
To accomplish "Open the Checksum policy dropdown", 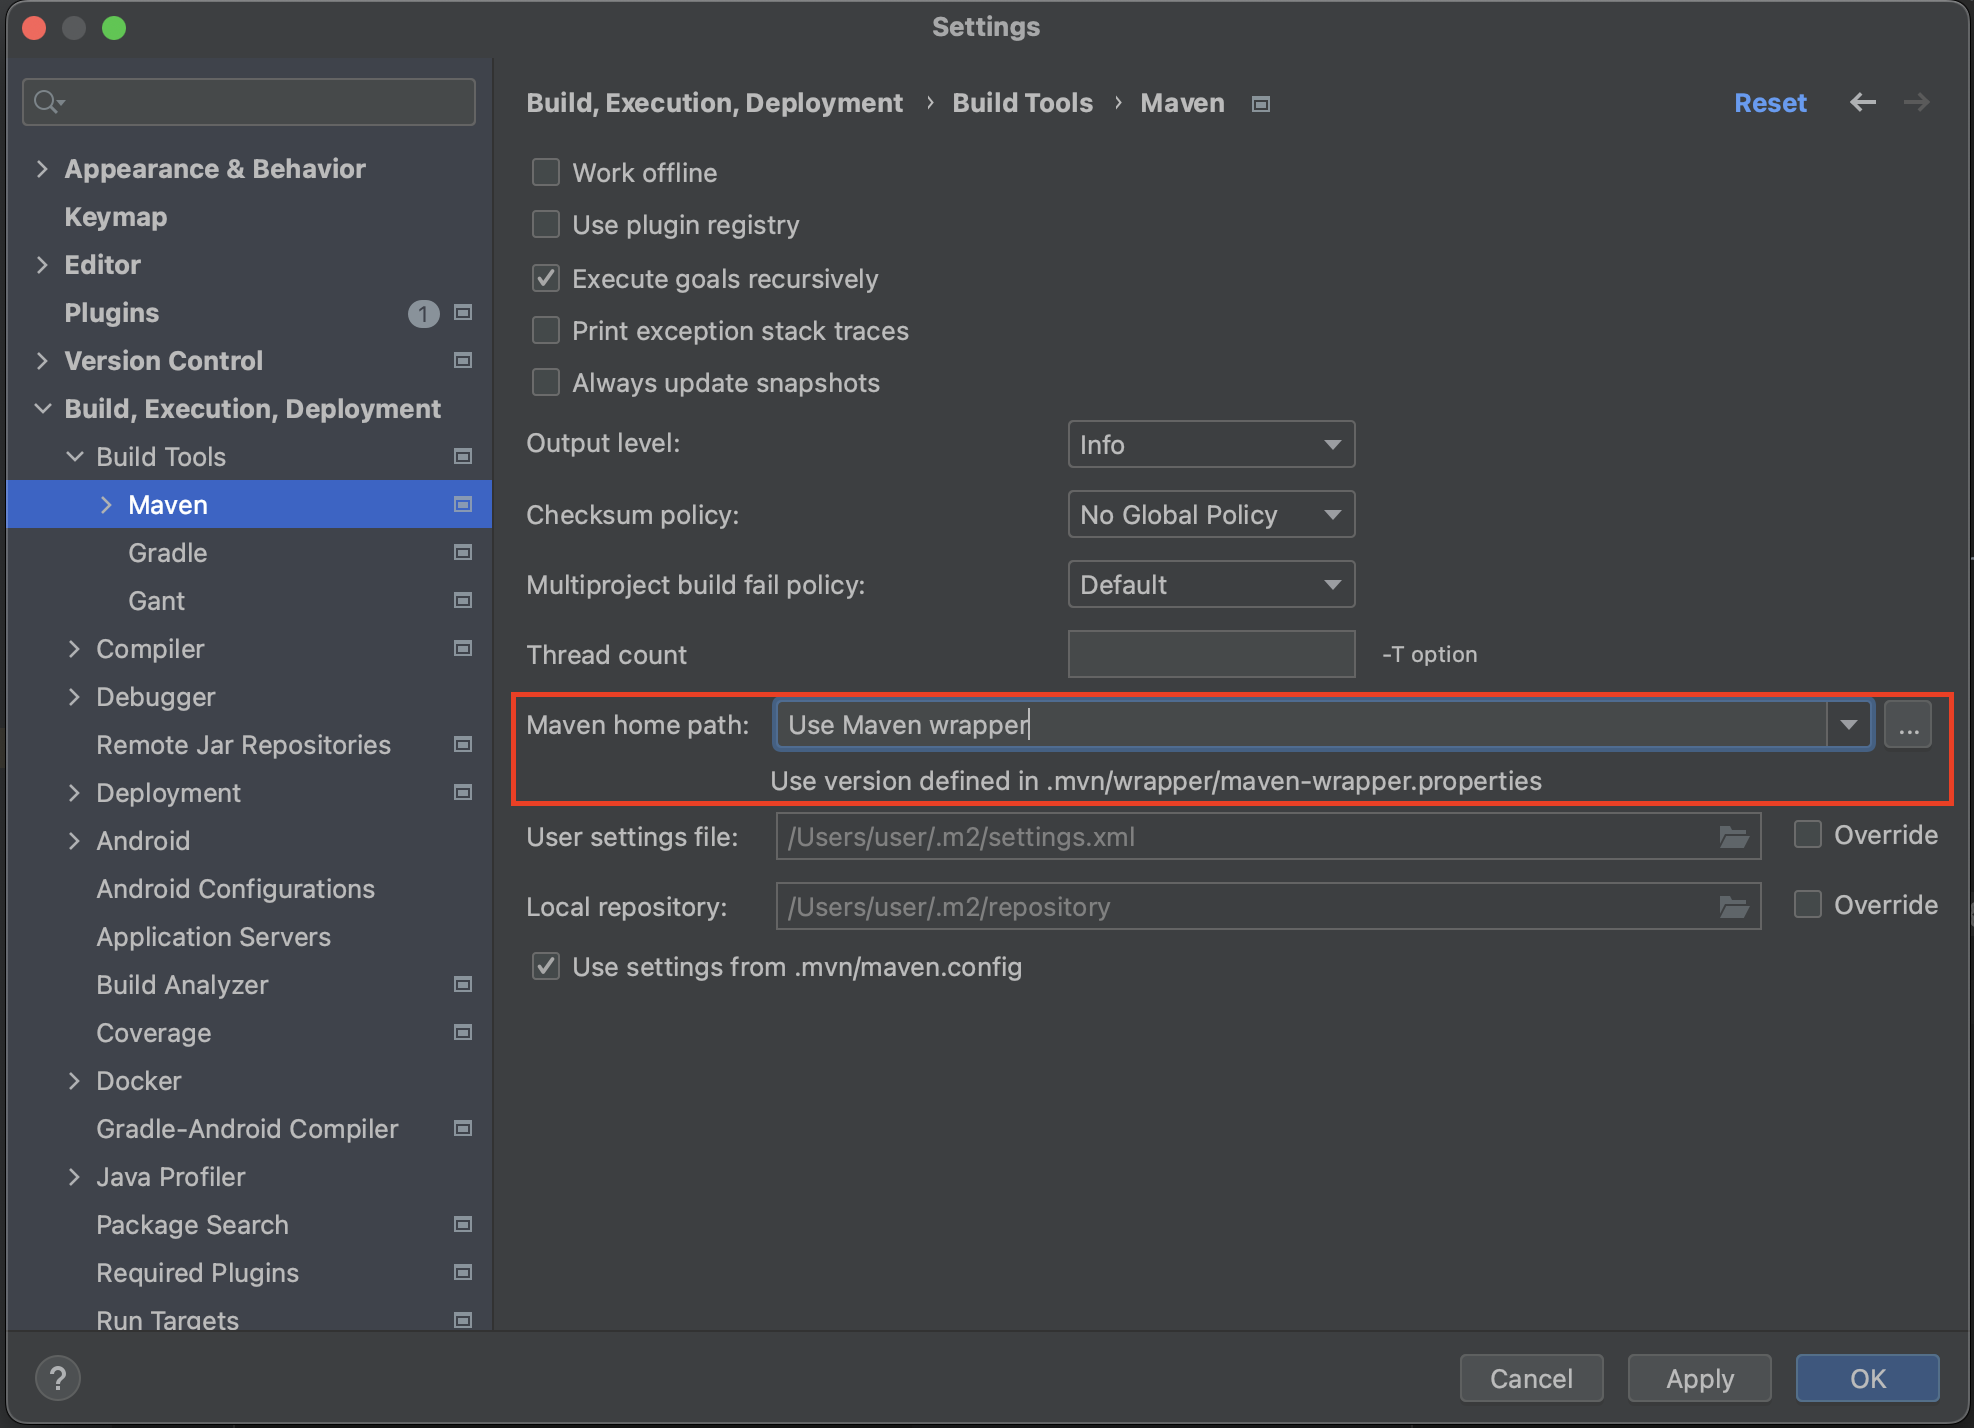I will [1210, 515].
